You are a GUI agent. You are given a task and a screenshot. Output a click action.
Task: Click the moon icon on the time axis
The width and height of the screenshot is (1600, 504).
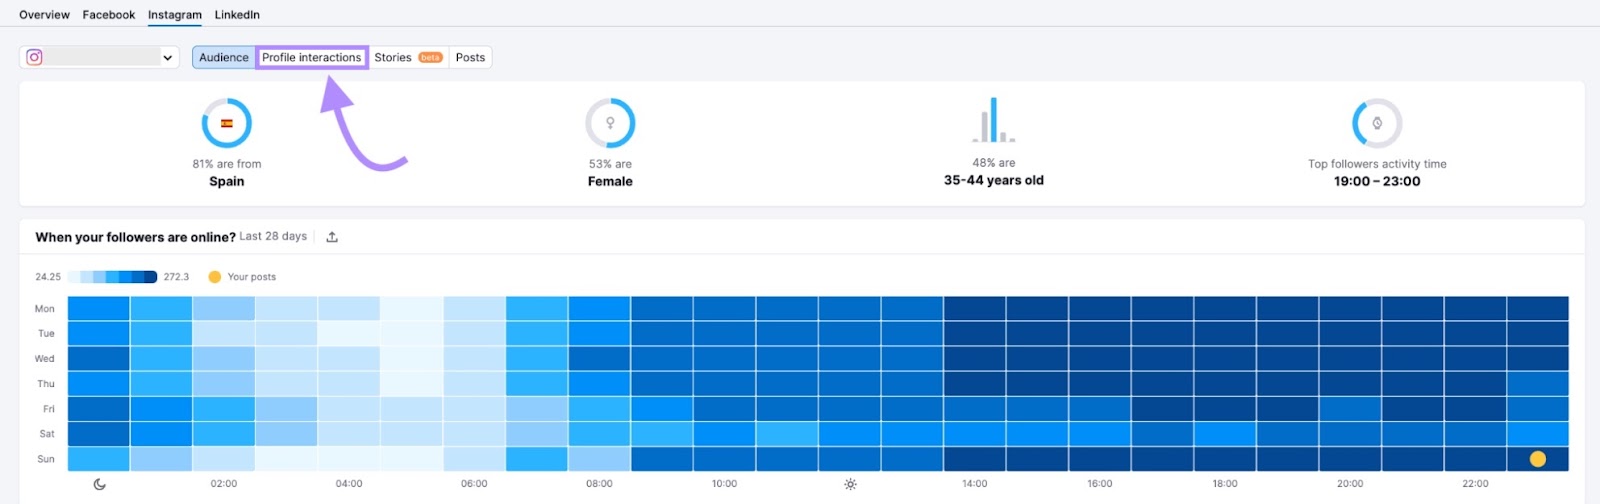[x=99, y=484]
